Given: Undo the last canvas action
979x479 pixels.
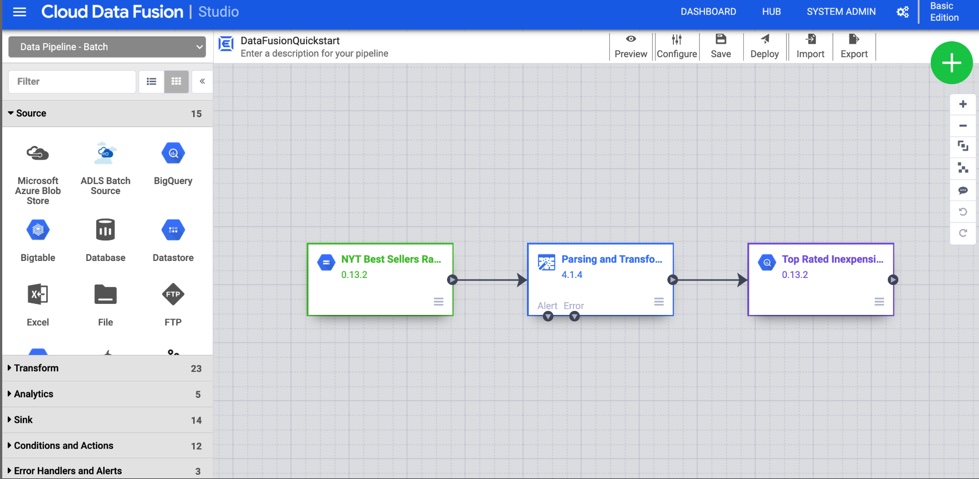Looking at the screenshot, I should point(963,212).
